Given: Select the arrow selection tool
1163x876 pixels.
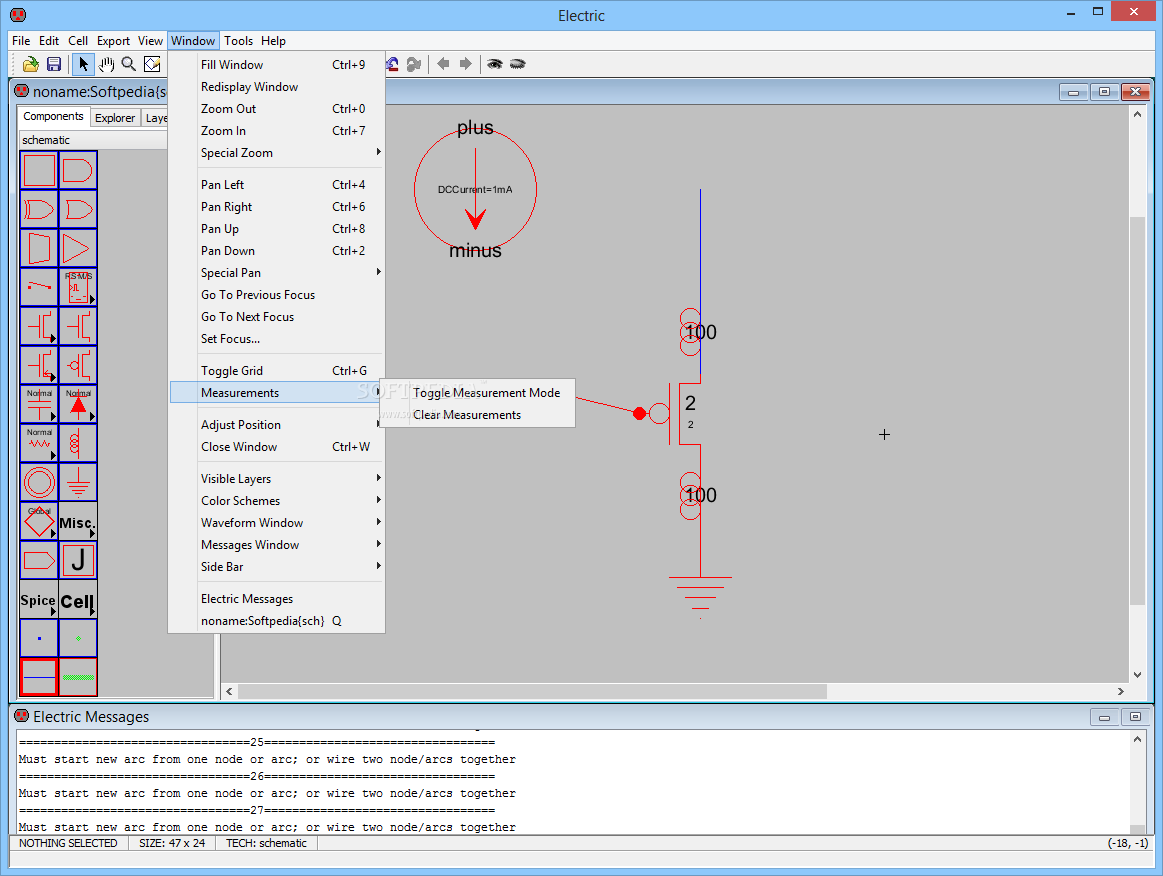Looking at the screenshot, I should point(83,65).
